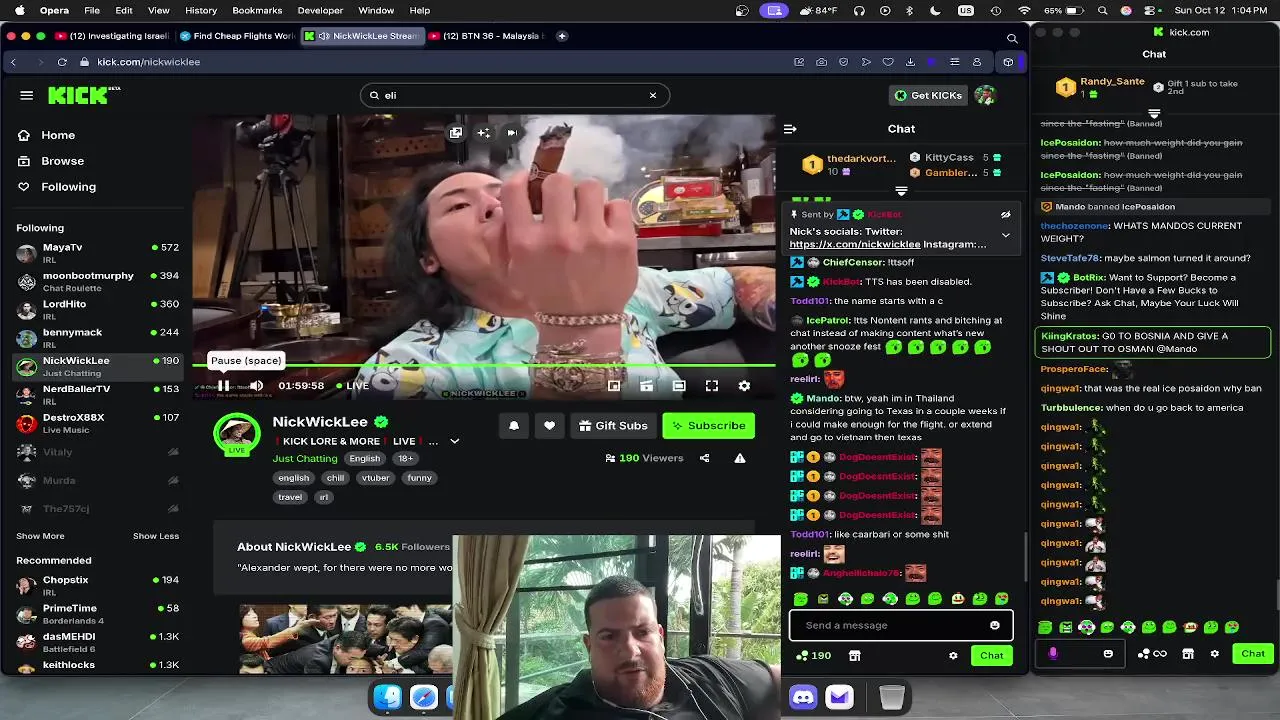Open moonbootmurphy channel in Following list
The image size is (1280, 720).
tap(97, 281)
